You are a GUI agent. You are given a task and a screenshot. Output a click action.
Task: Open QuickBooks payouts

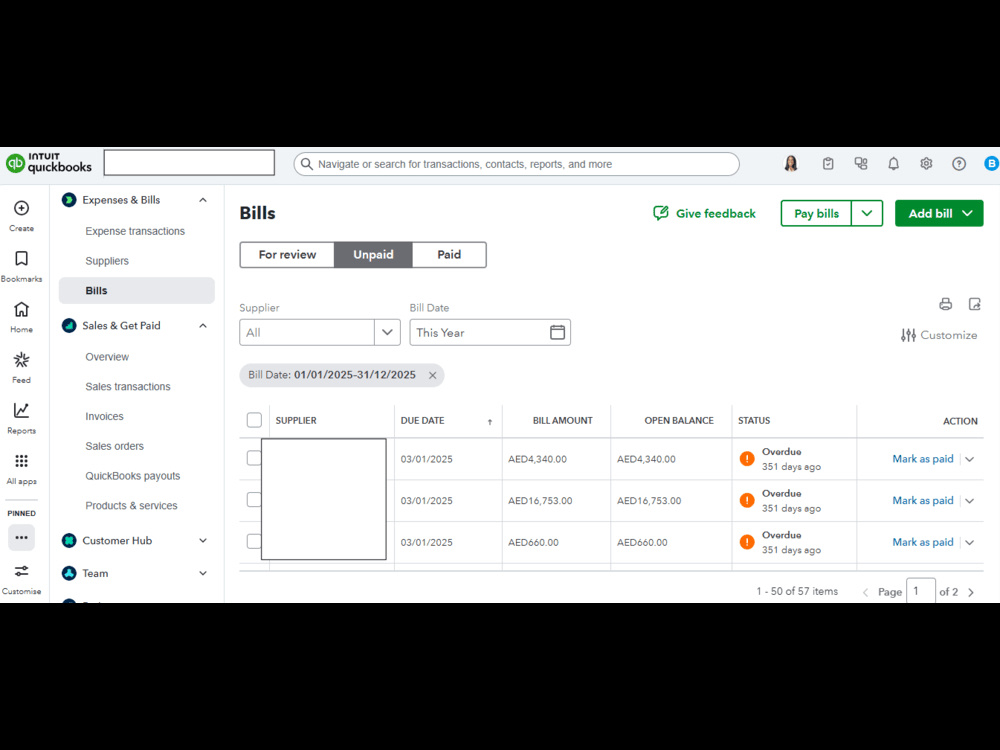133,476
